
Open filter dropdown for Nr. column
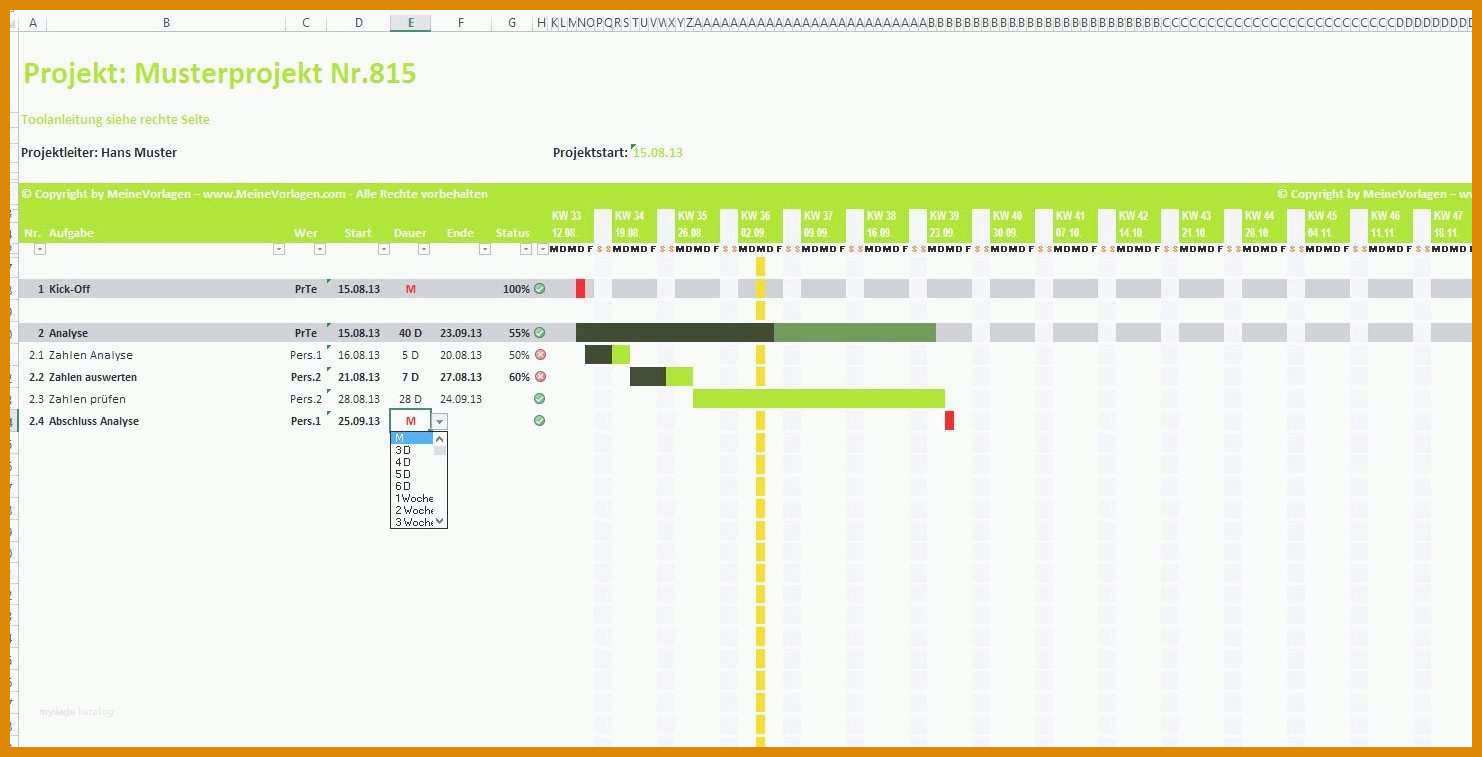(x=39, y=249)
